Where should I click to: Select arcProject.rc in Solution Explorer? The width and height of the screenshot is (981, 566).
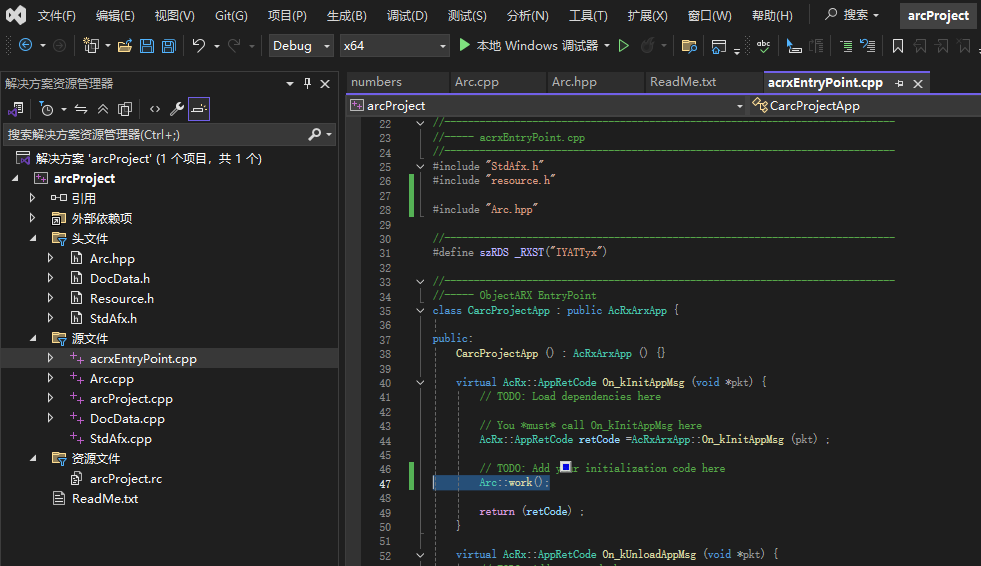(x=125, y=478)
